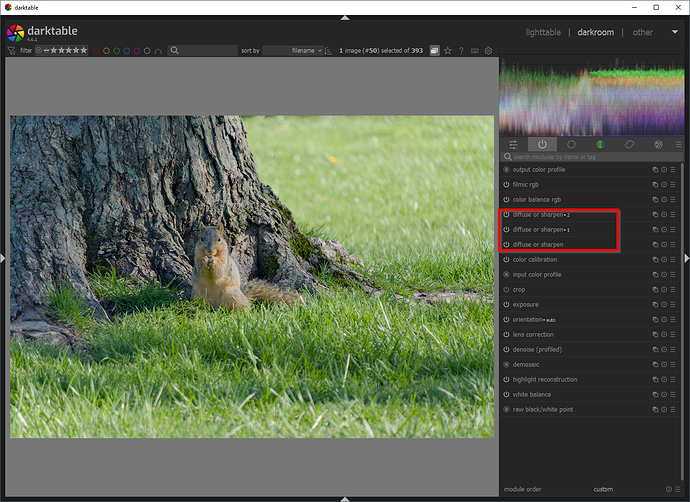
Task: Show the correct modules group tab
Action: 629,144
